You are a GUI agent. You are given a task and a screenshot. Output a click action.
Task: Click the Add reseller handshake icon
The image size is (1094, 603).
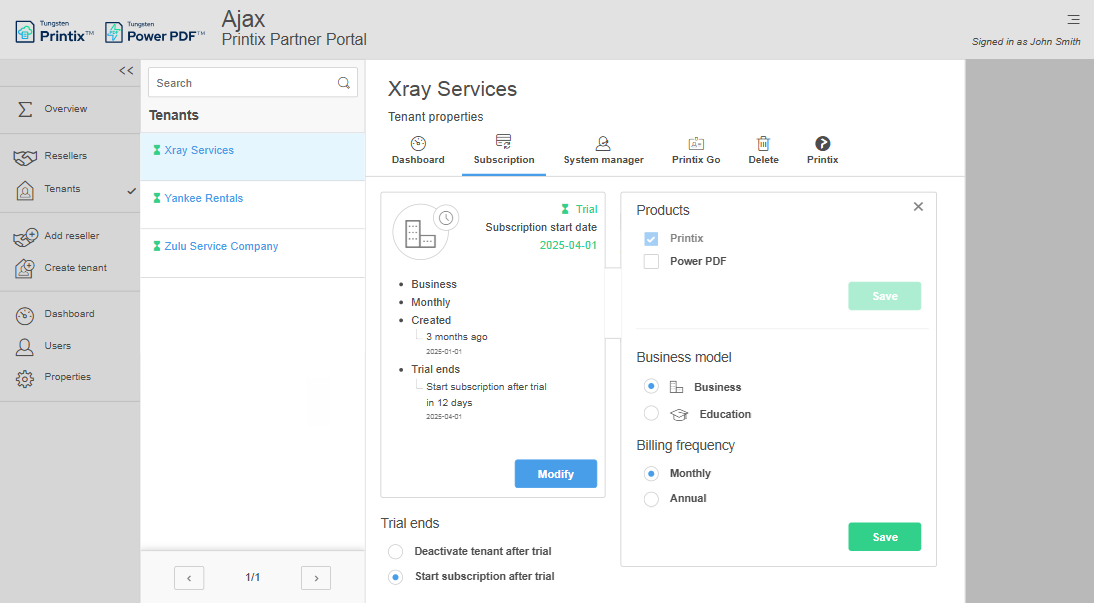point(26,237)
